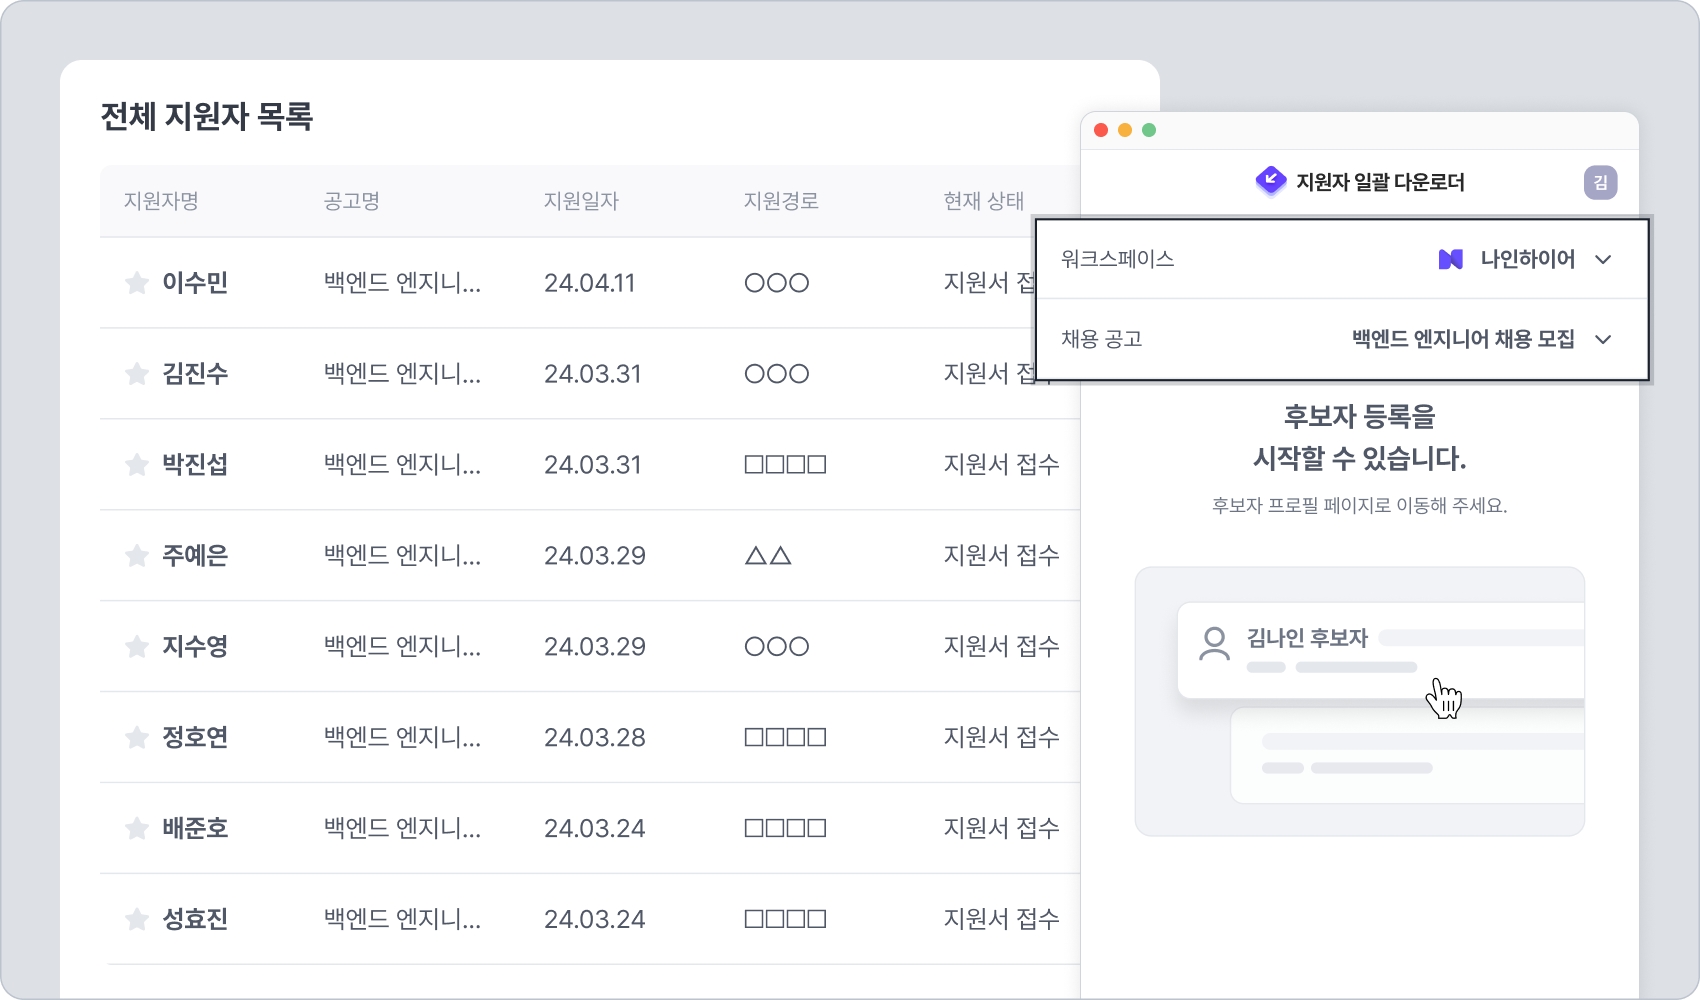Expand the 워크스페이스 dropdown chevron
The image size is (1700, 1000).
(x=1603, y=260)
